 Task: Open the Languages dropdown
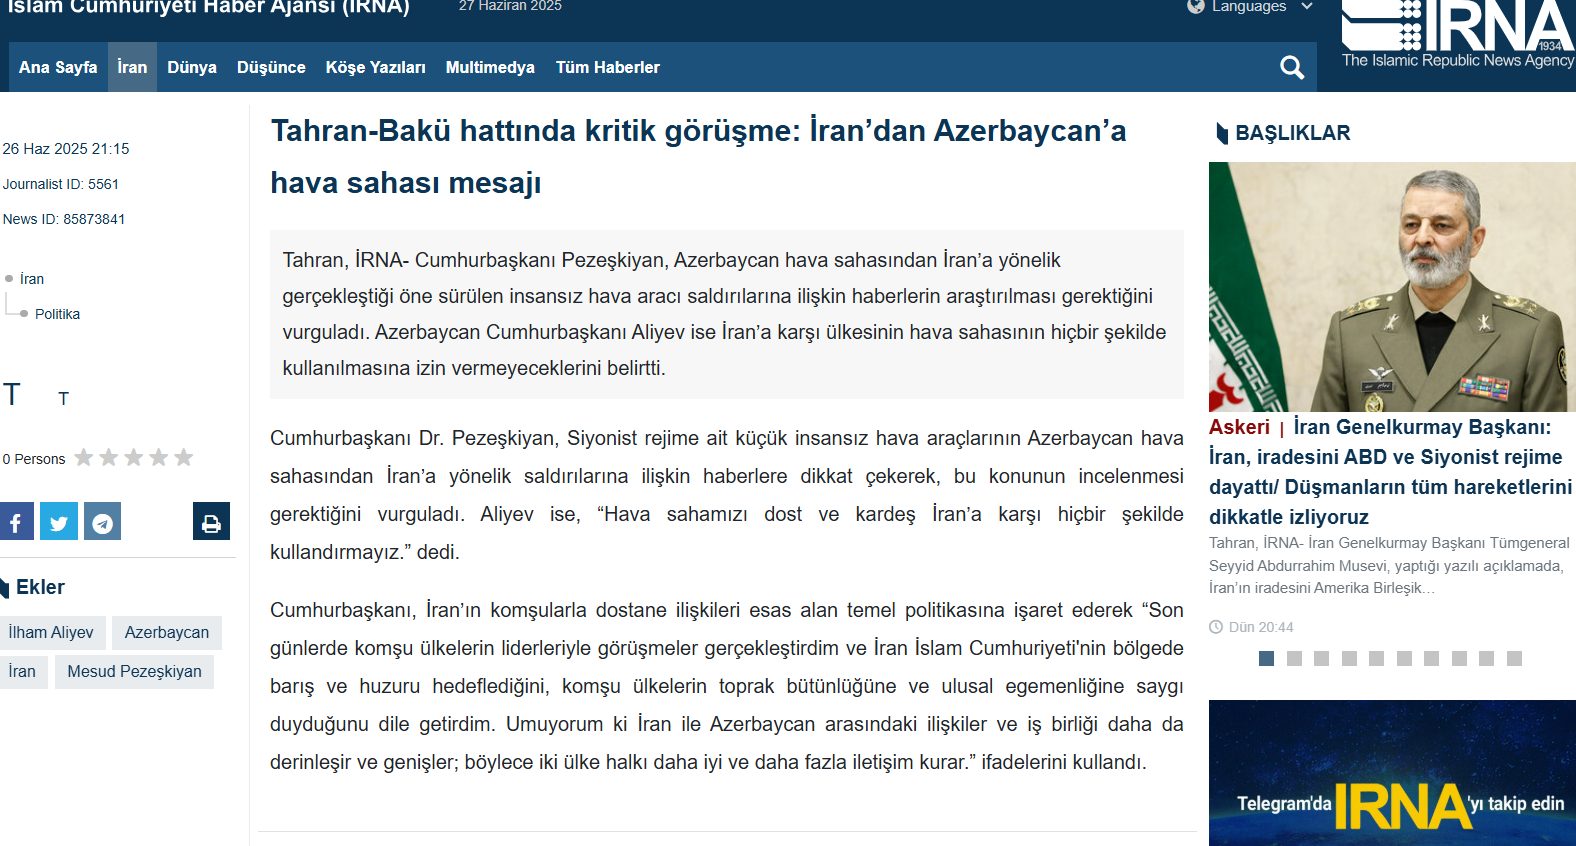[x=1262, y=6]
